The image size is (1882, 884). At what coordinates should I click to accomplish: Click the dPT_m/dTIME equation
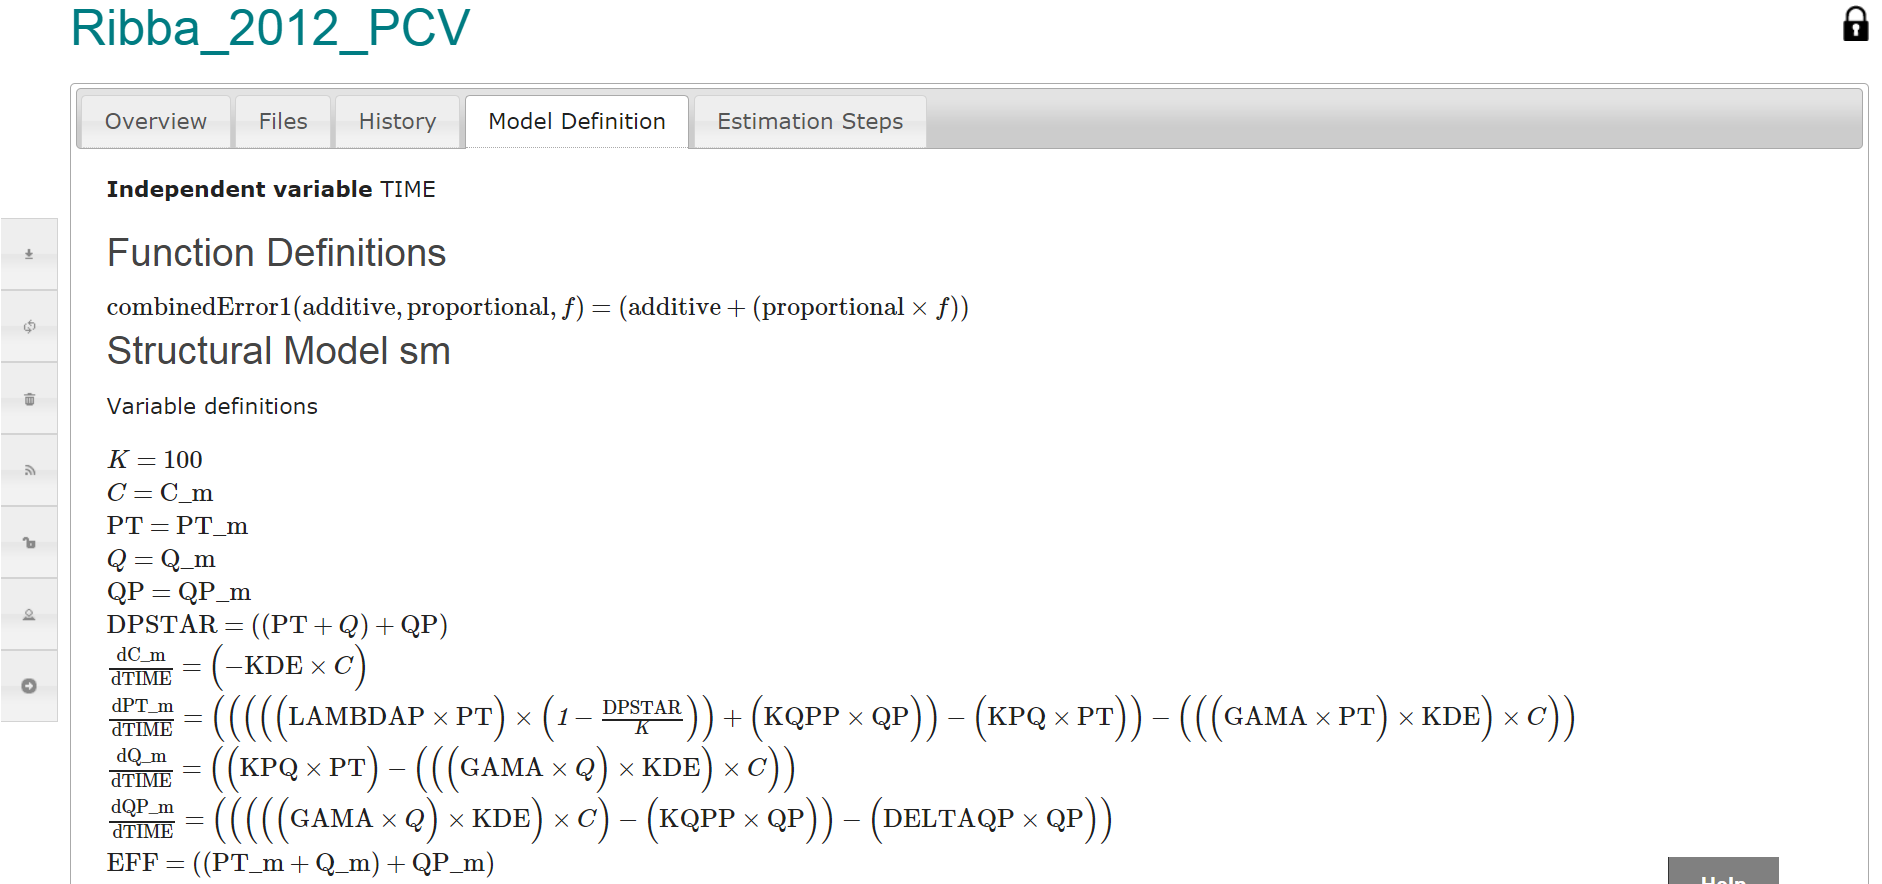[x=840, y=717]
